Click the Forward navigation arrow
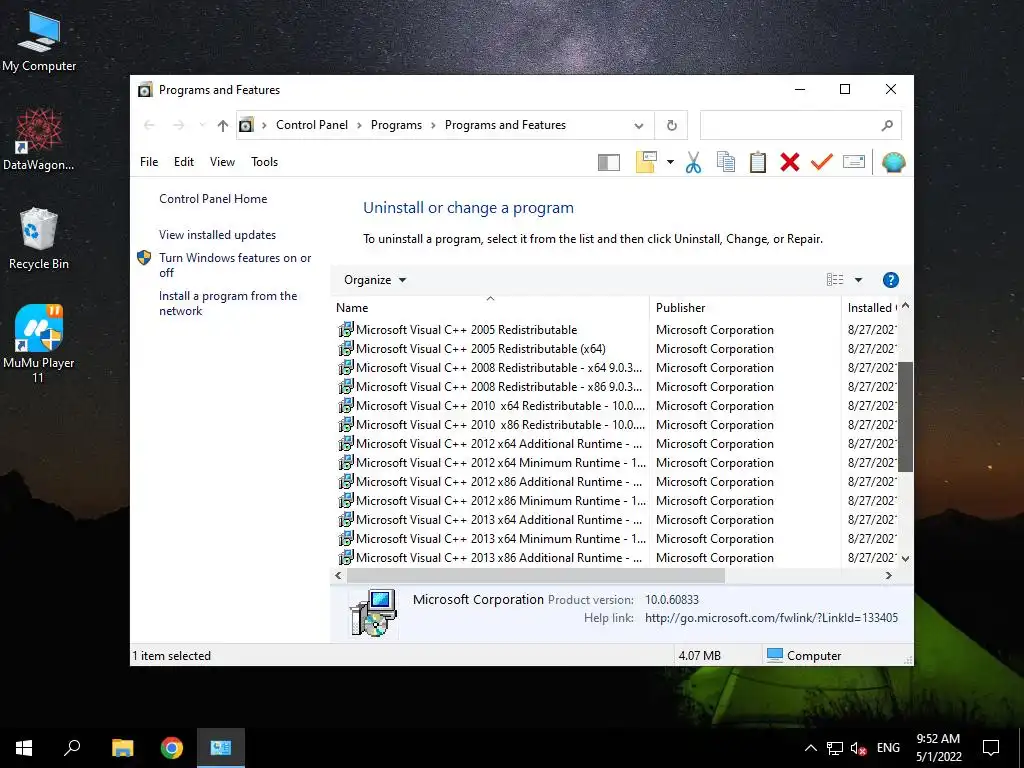Viewport: 1024px width, 768px height. 178,125
